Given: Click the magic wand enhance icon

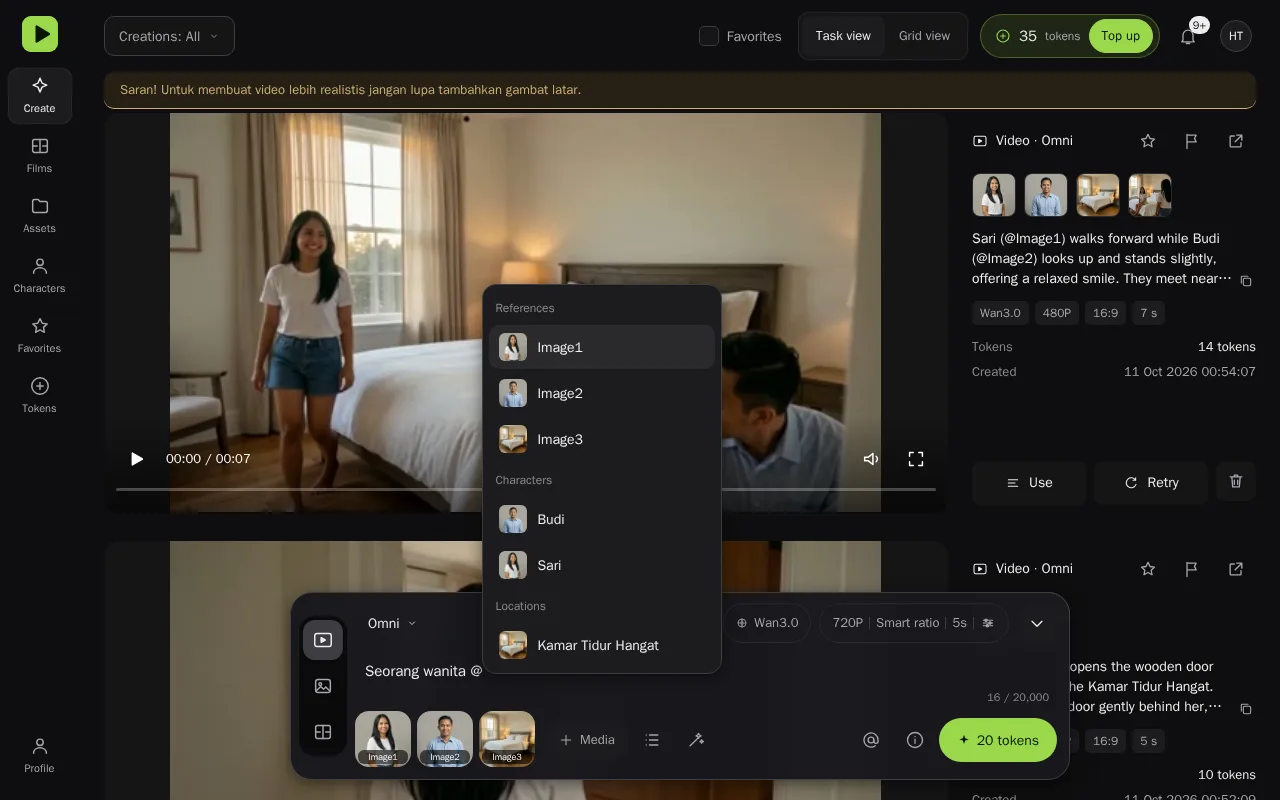Looking at the screenshot, I should click(x=697, y=740).
